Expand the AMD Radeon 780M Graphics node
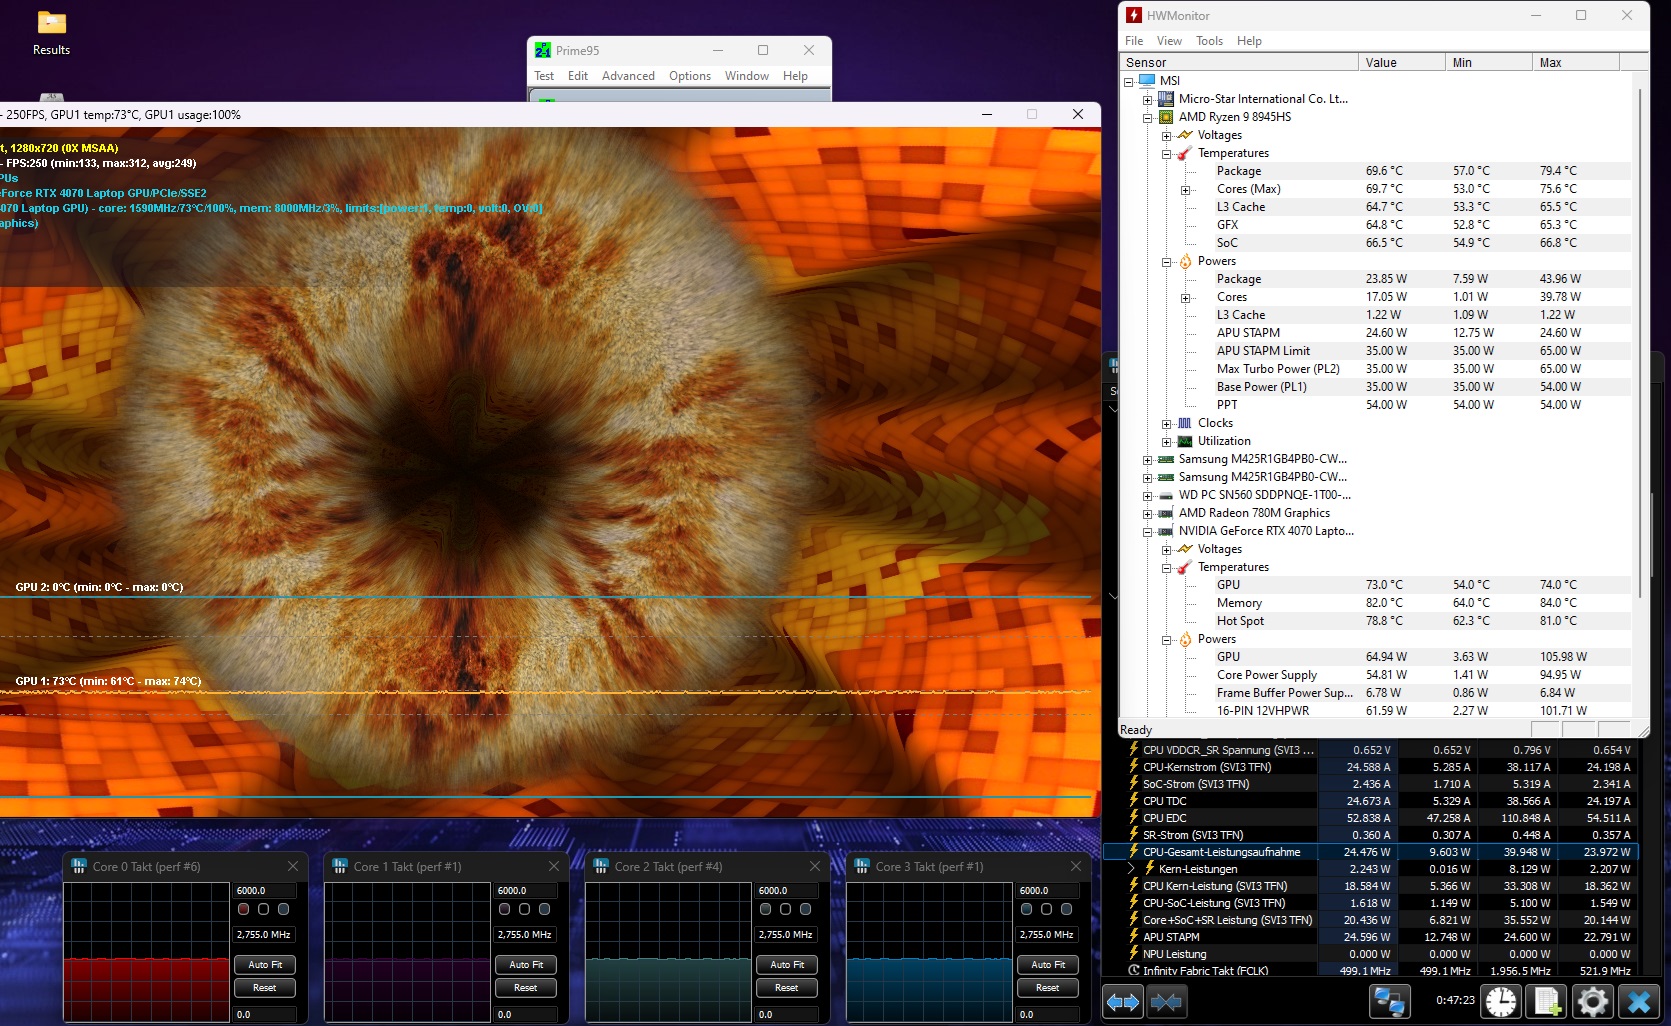 pos(1148,514)
